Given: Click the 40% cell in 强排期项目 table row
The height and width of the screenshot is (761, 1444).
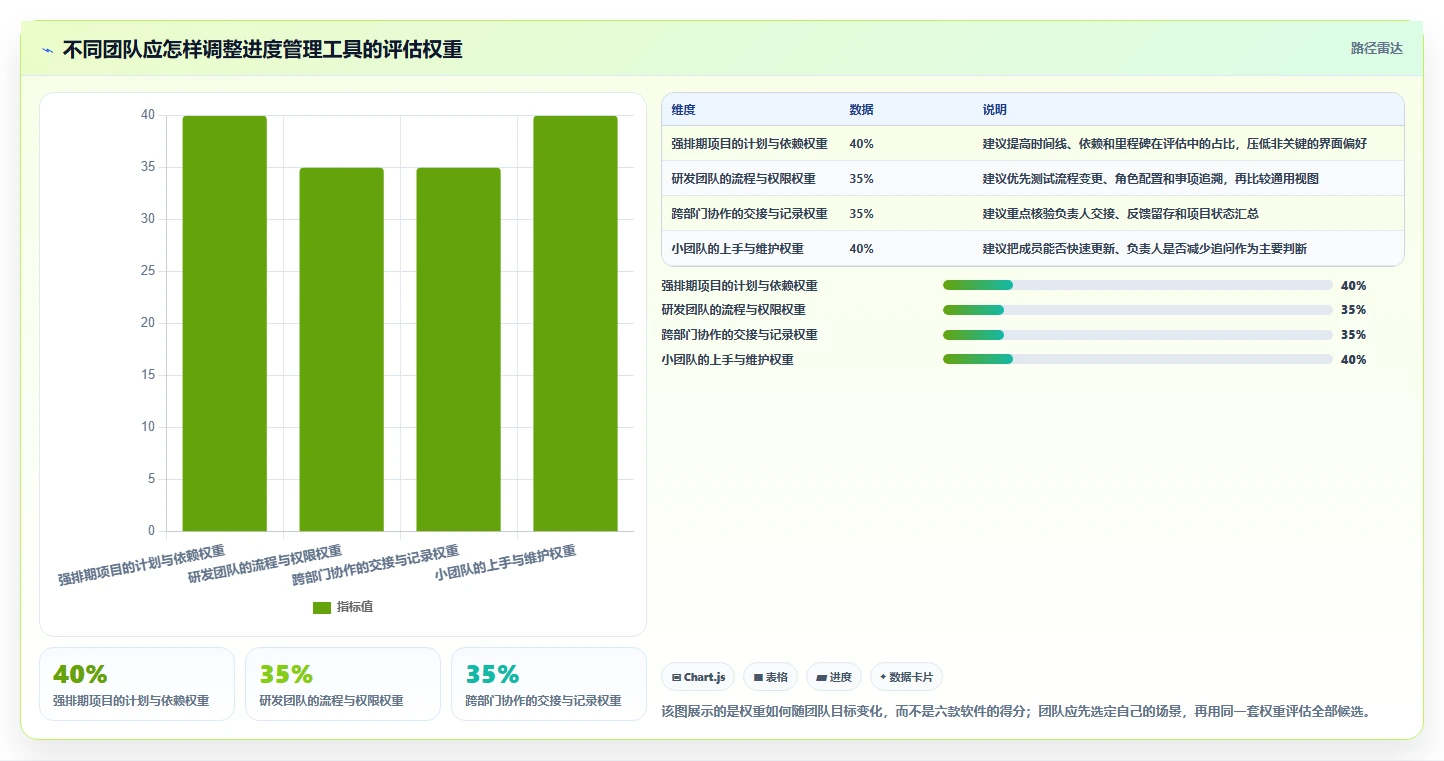Looking at the screenshot, I should pyautogui.click(x=862, y=143).
